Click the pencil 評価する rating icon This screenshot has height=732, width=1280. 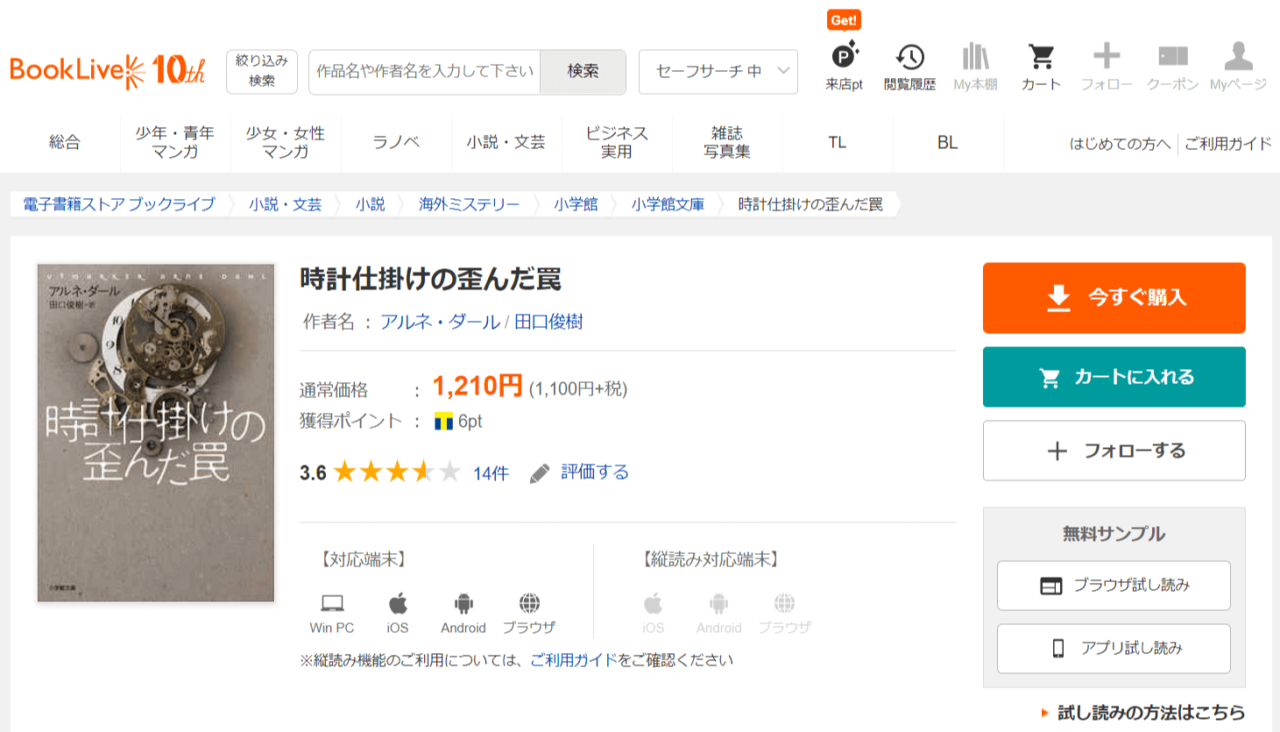(540, 473)
